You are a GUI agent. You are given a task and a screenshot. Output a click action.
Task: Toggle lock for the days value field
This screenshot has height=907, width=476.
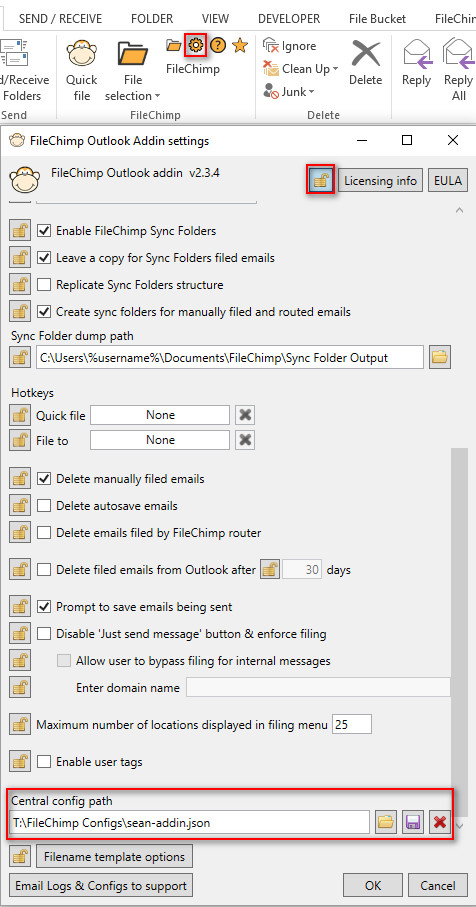click(x=270, y=570)
